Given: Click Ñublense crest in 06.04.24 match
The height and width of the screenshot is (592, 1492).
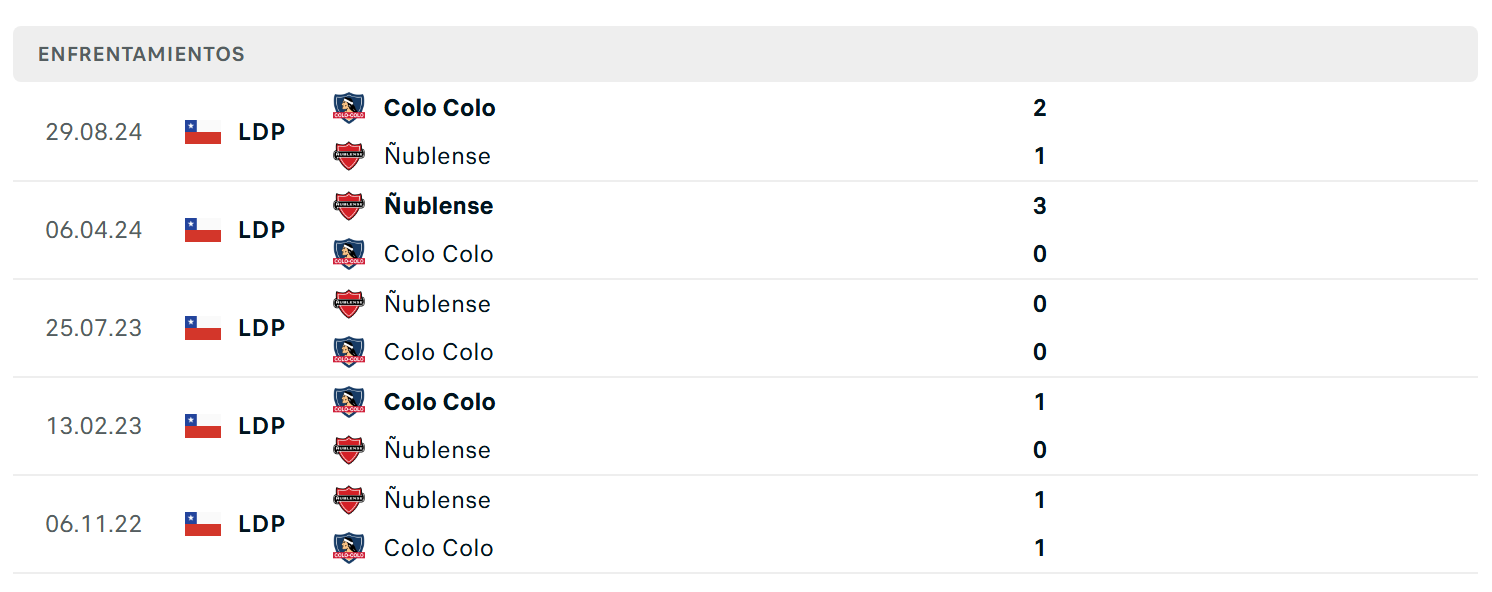Looking at the screenshot, I should [x=349, y=205].
